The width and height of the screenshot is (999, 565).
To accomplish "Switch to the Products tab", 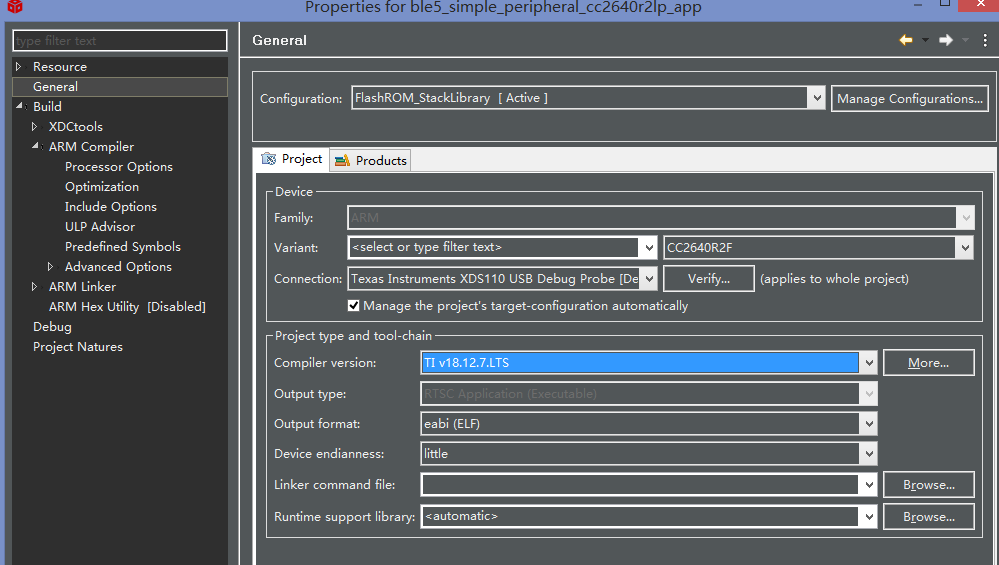I will click(x=371, y=161).
